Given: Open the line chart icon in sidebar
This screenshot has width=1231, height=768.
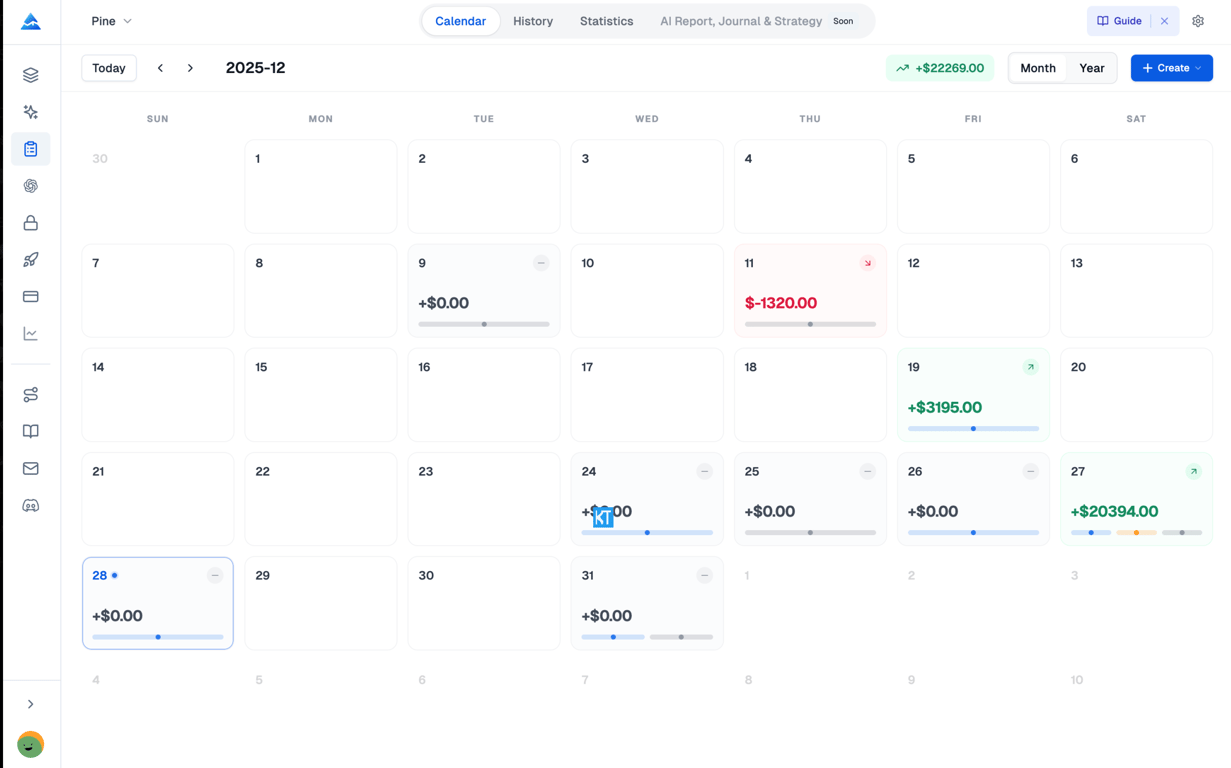Looking at the screenshot, I should (x=31, y=334).
